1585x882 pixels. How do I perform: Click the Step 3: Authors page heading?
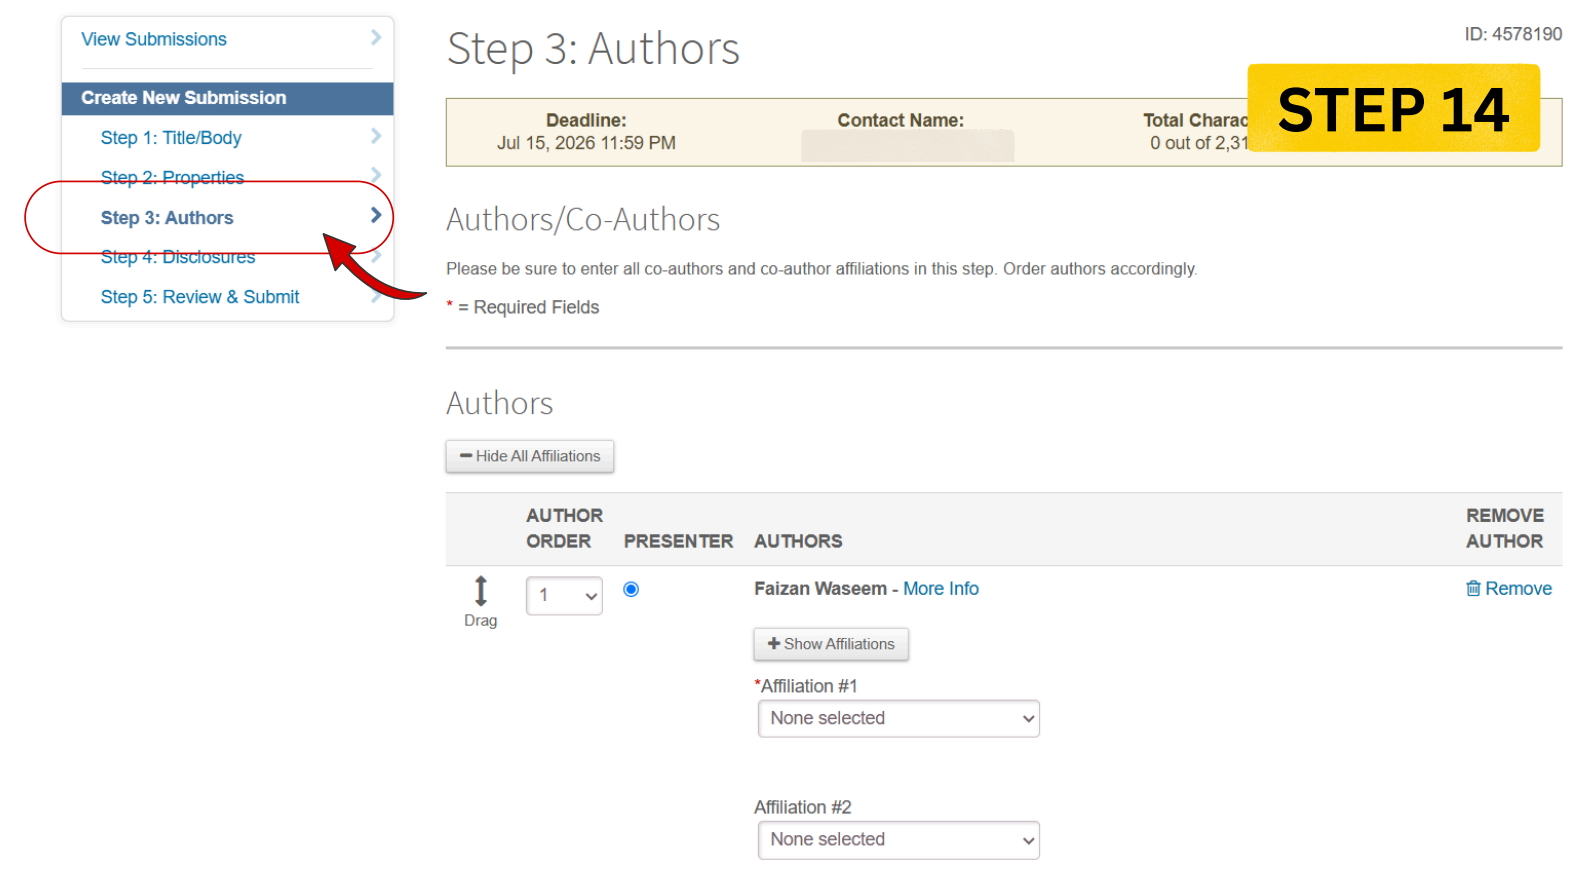(593, 49)
